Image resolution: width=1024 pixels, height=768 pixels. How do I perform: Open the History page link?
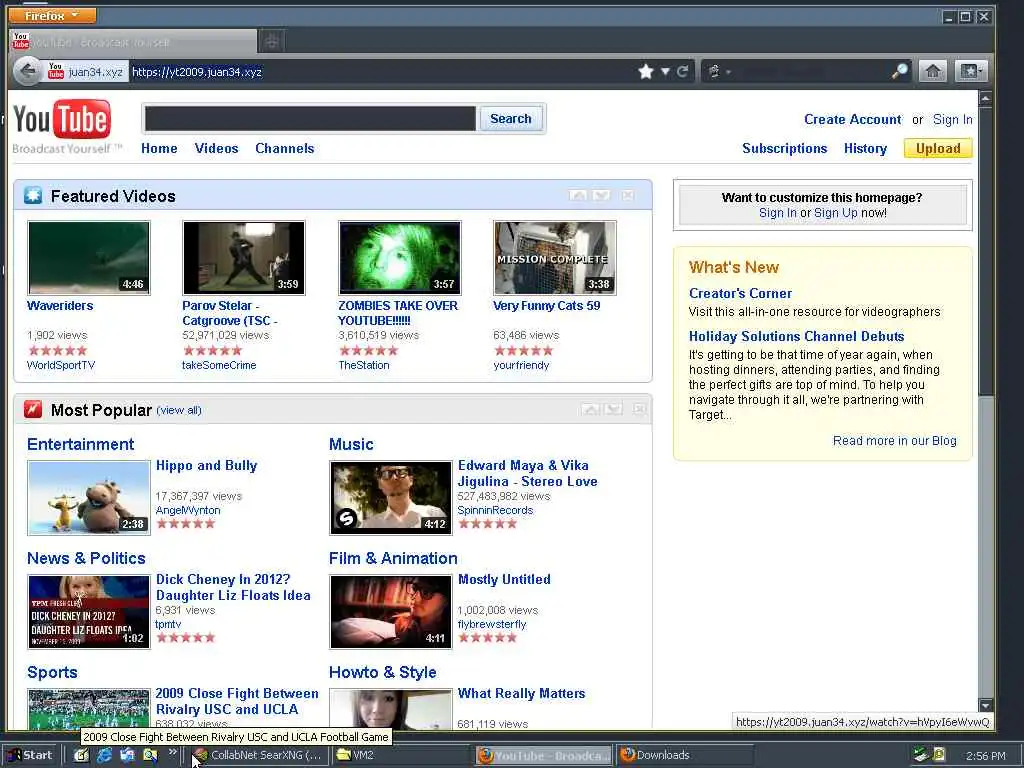click(x=865, y=148)
